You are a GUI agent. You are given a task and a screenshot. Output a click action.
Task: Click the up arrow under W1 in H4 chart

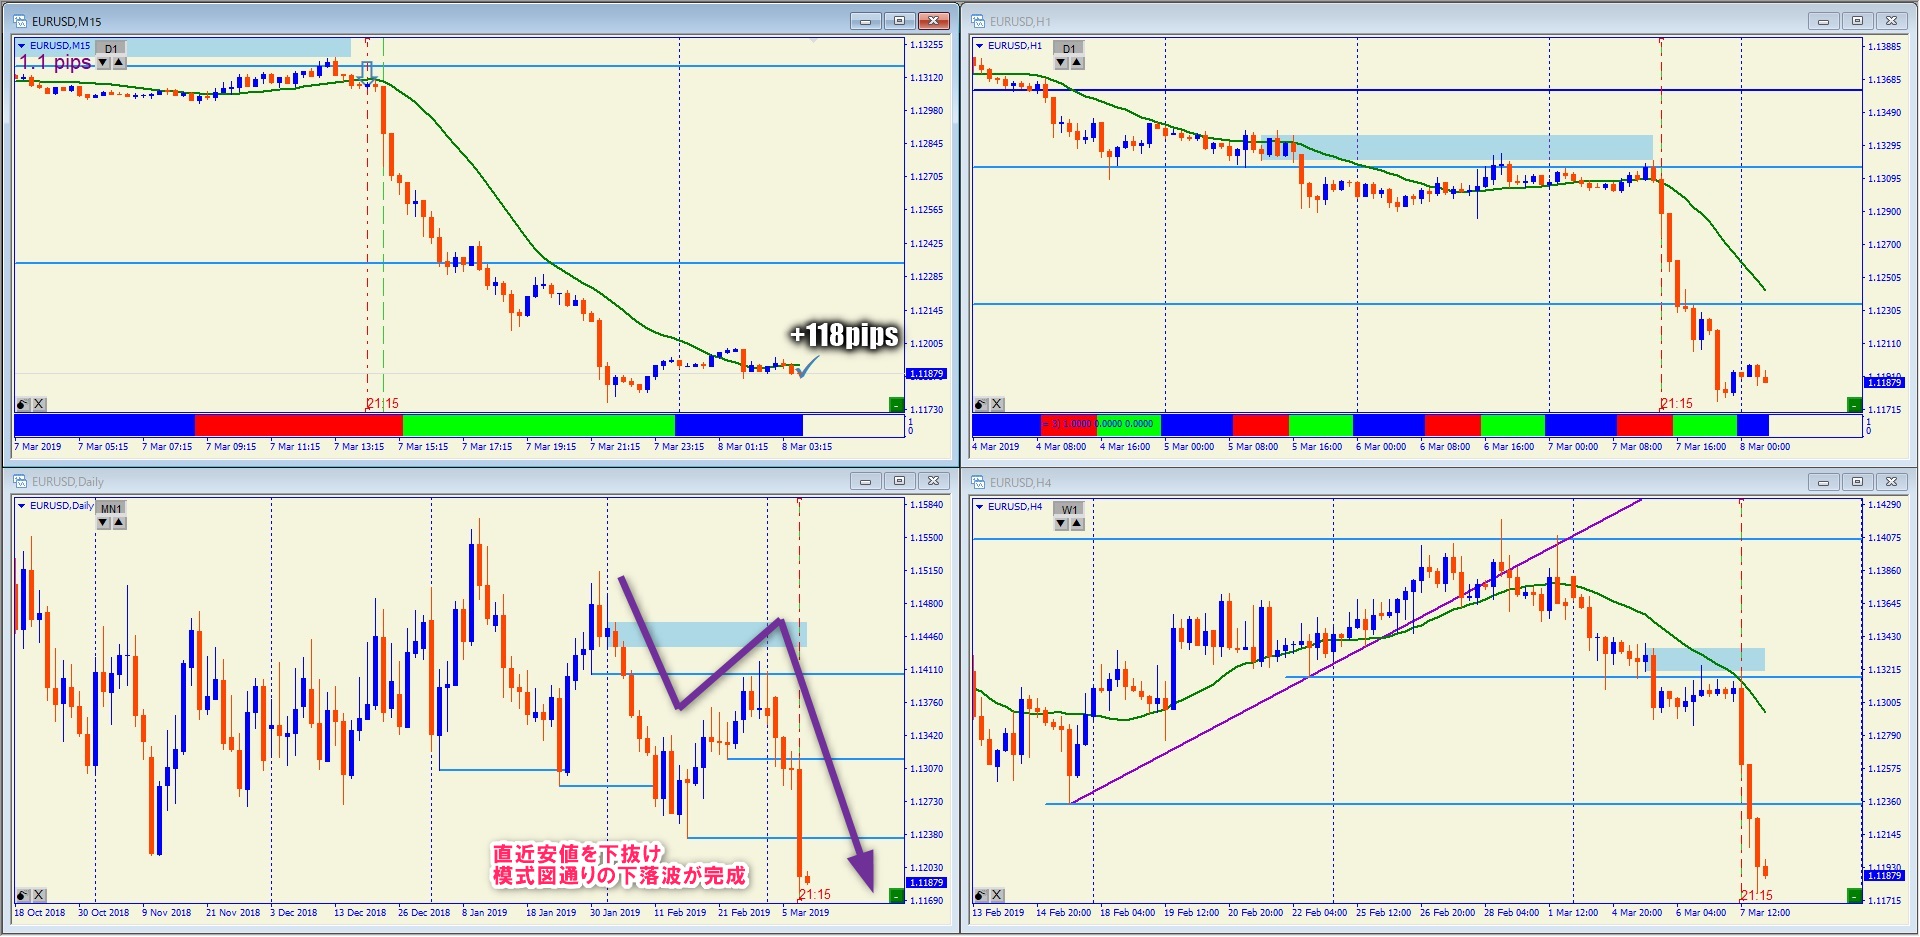[1077, 523]
